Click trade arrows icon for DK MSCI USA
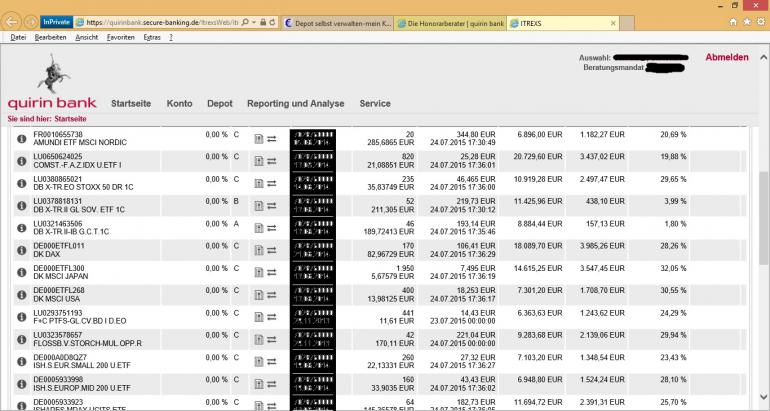 [272, 295]
